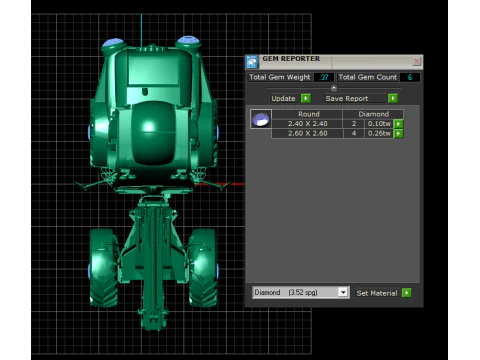This screenshot has width=480, height=360.
Task: Click the GEM REPORTER title text
Action: click(x=291, y=59)
